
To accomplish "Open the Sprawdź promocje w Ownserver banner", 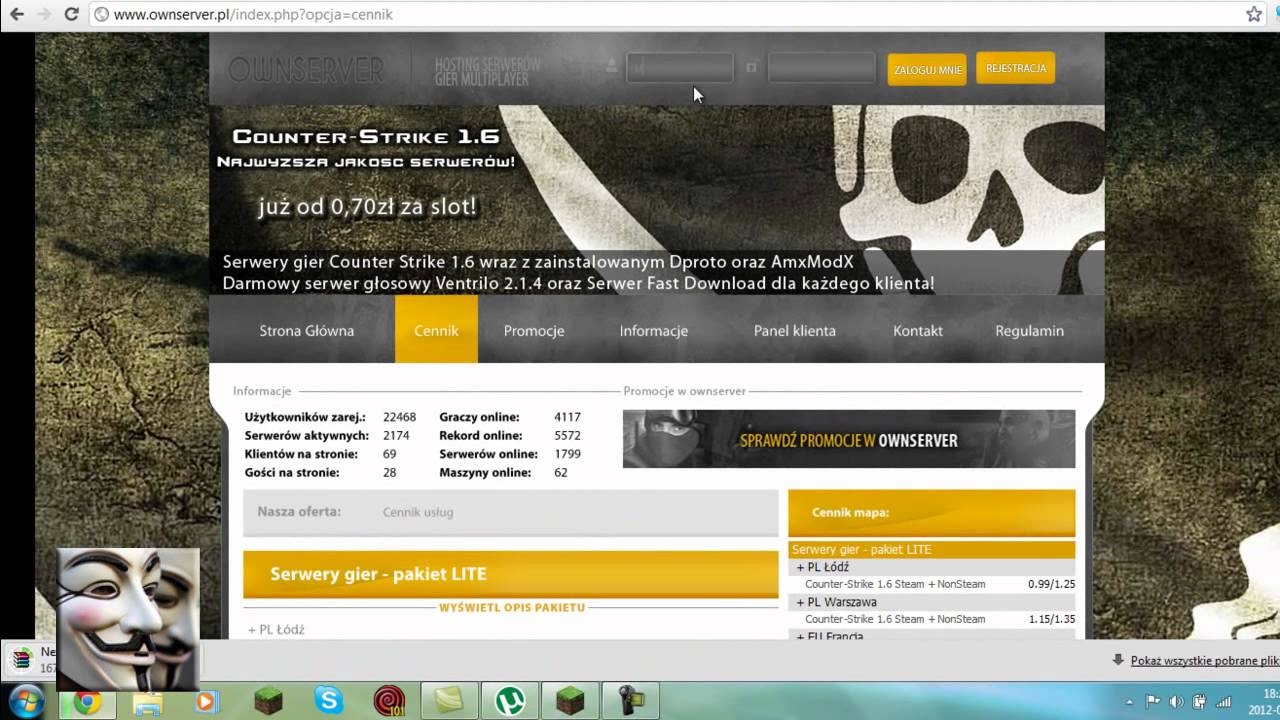I will click(x=849, y=439).
